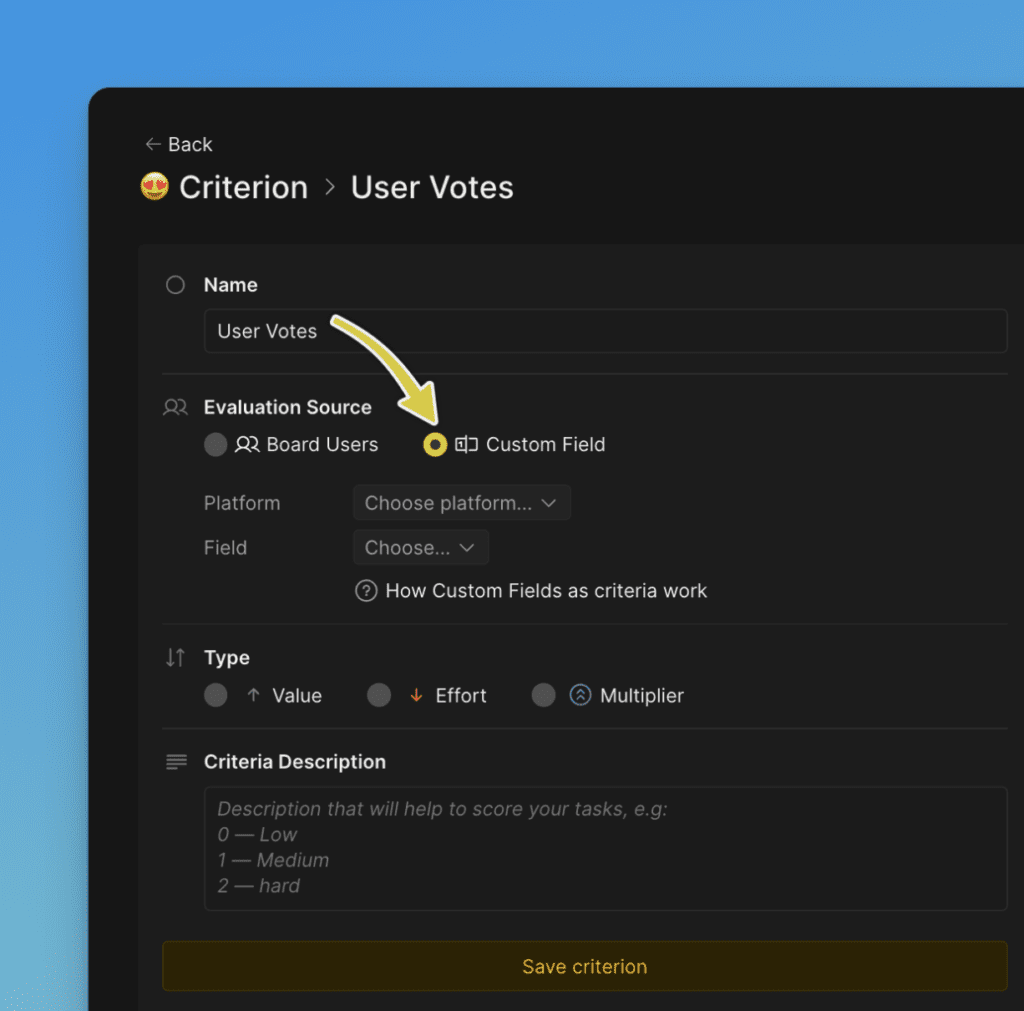
Task: Click the question mark help icon
Action: (366, 591)
